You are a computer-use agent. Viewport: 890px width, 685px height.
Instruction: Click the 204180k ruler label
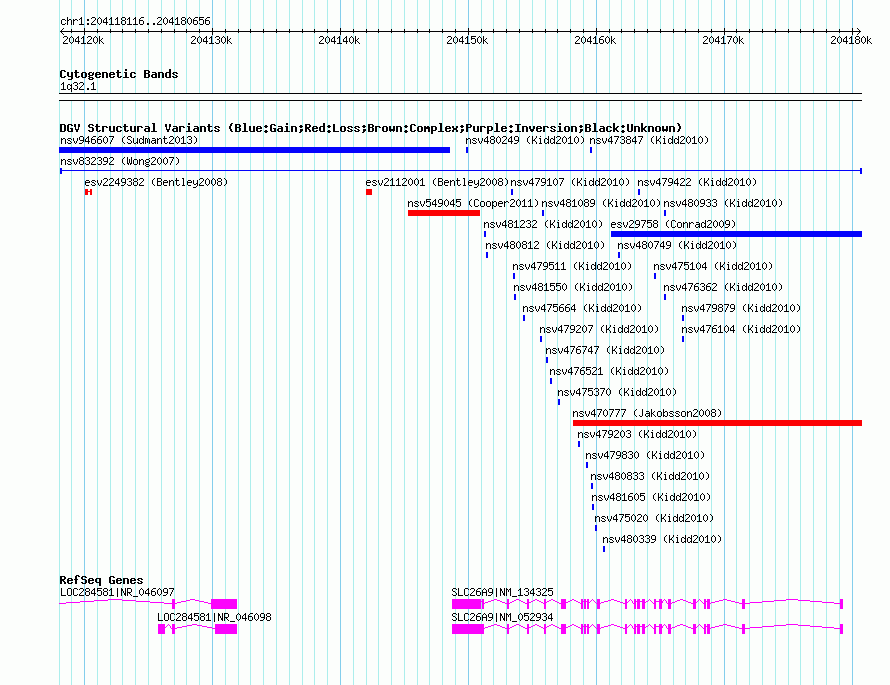pyautogui.click(x=851, y=40)
